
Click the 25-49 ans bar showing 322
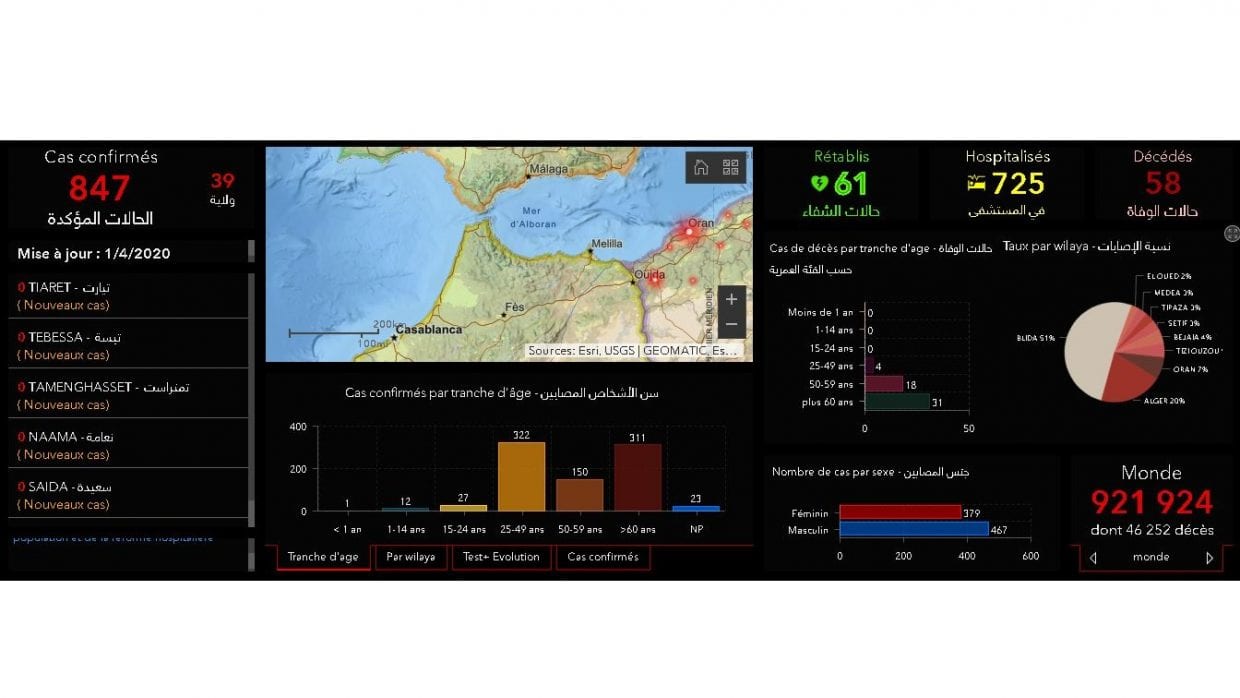(521, 476)
